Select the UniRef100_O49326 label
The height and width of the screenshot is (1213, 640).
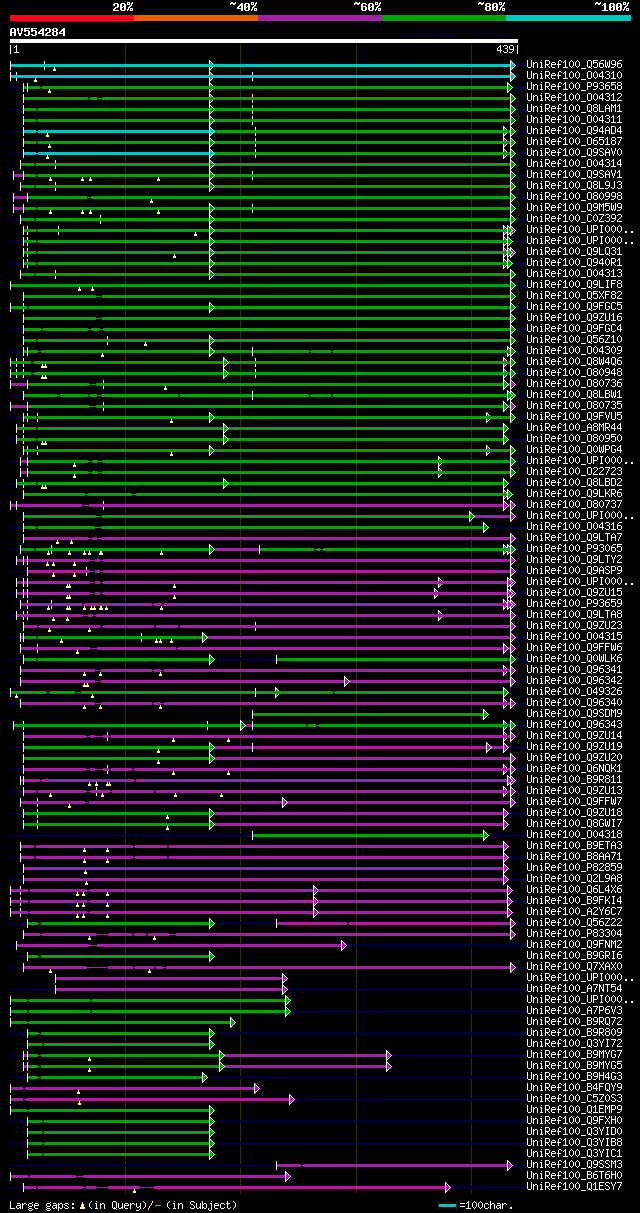[574, 691]
